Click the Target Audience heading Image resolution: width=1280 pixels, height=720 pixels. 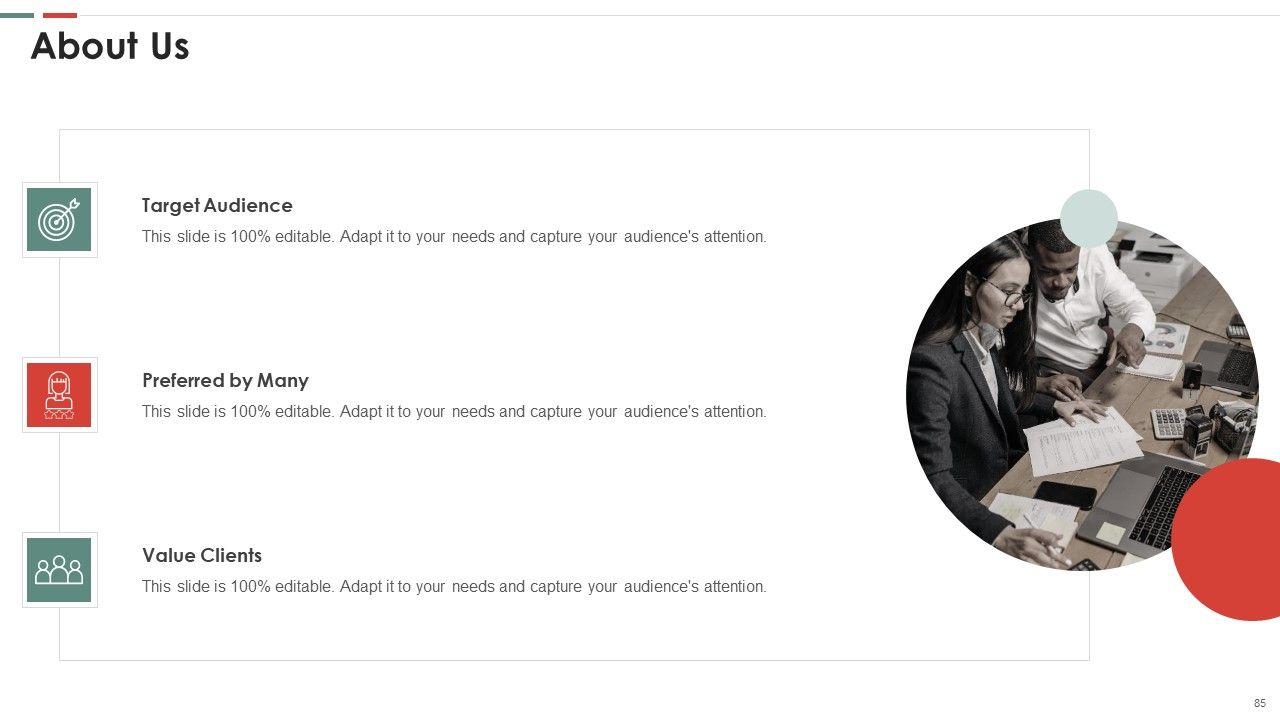217,205
